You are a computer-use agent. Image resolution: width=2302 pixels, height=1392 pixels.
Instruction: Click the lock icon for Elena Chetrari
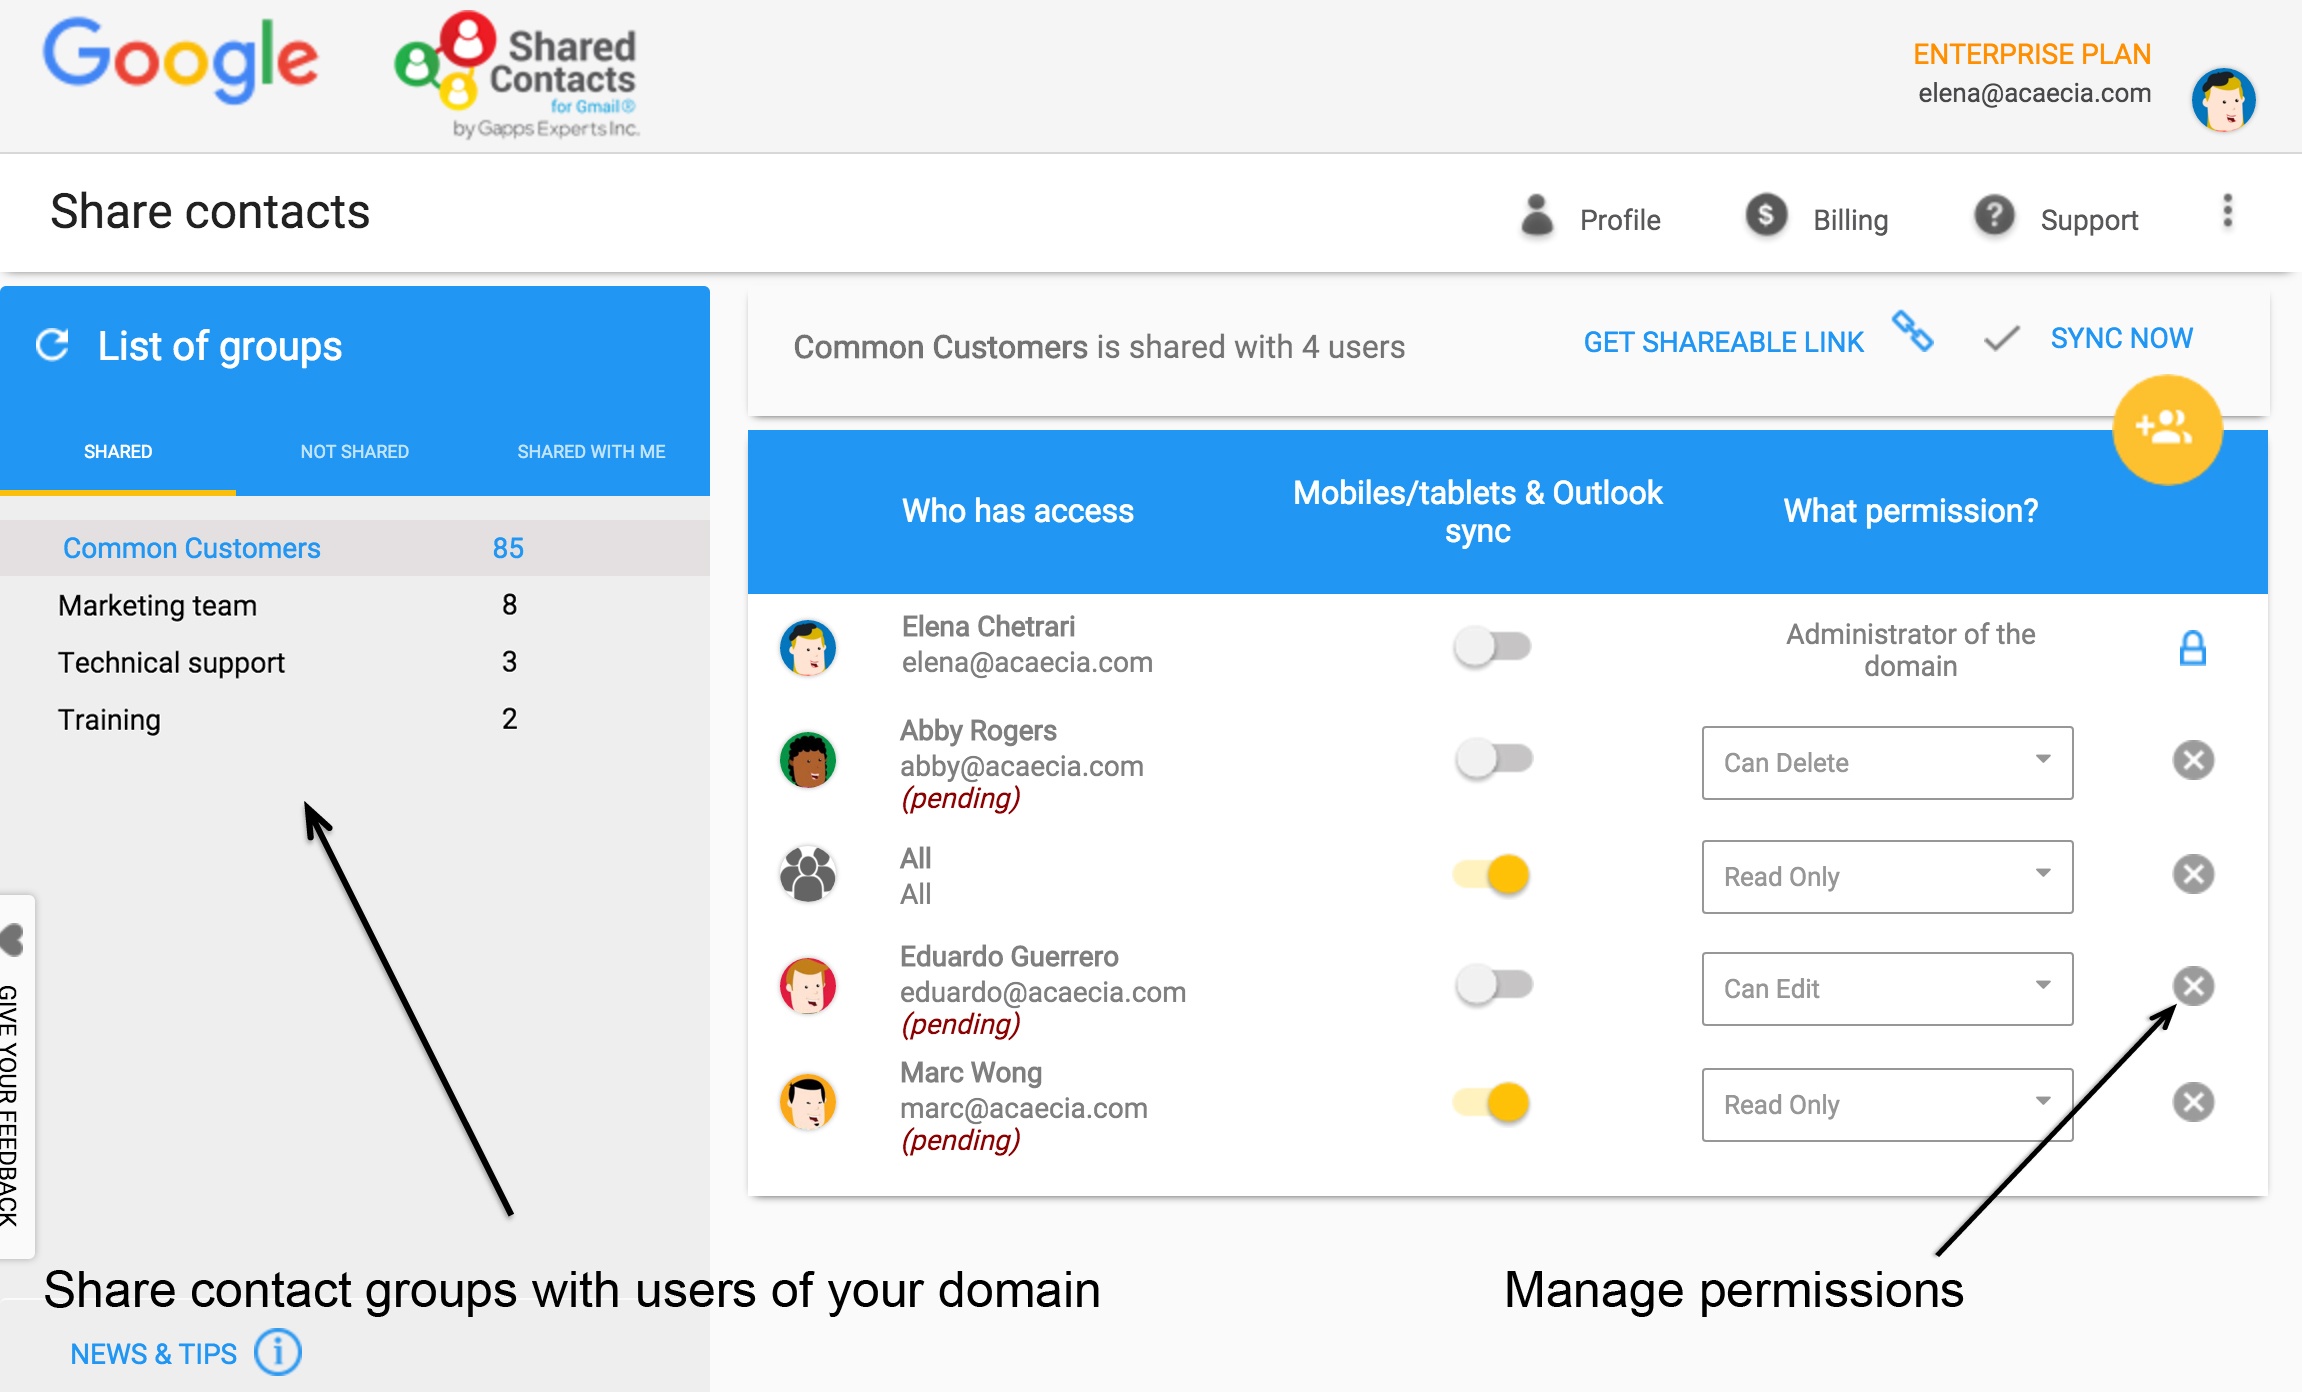point(2192,649)
